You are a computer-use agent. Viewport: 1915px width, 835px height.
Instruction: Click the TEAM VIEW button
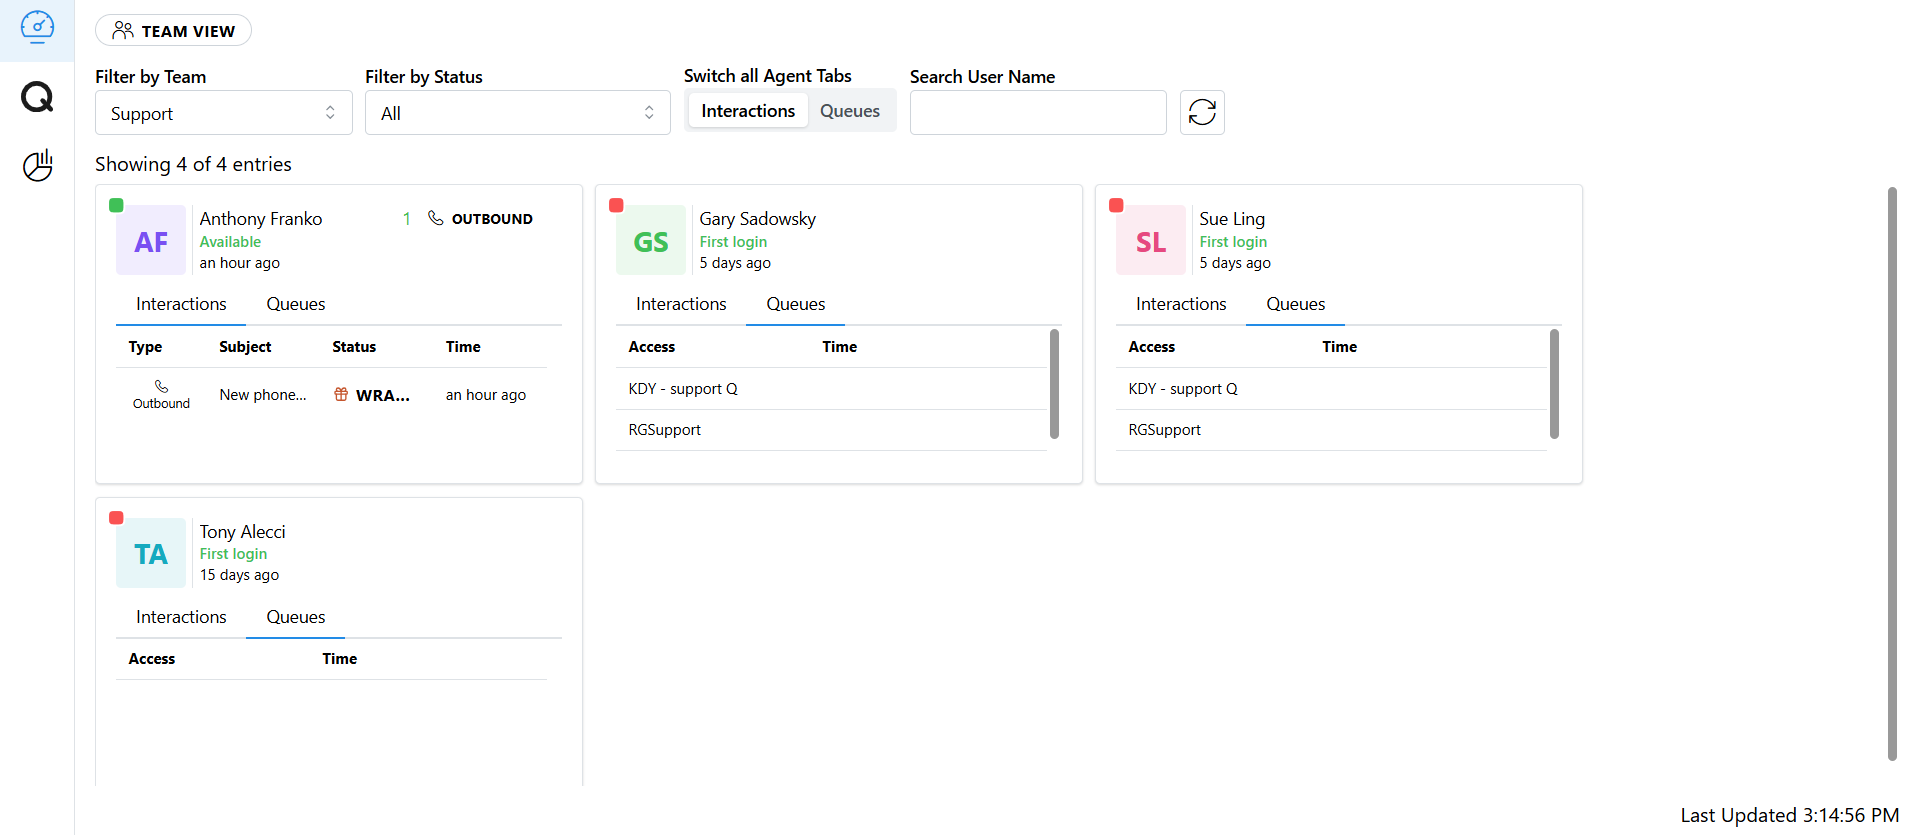173,30
